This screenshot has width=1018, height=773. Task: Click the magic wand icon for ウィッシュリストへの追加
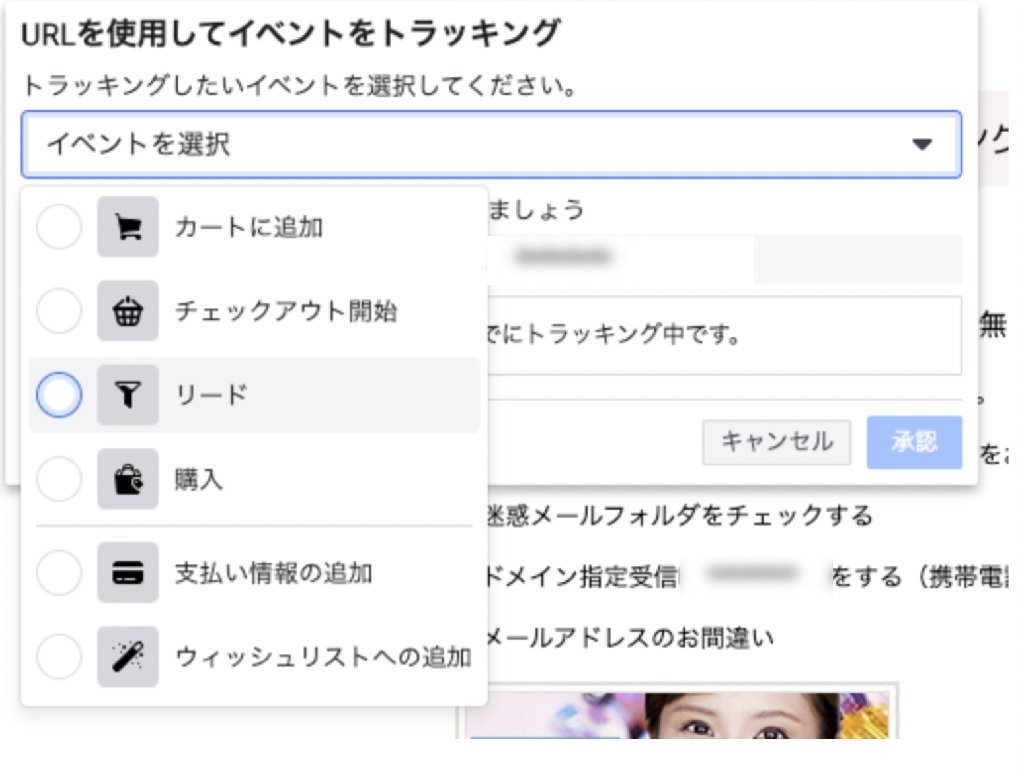[128, 657]
